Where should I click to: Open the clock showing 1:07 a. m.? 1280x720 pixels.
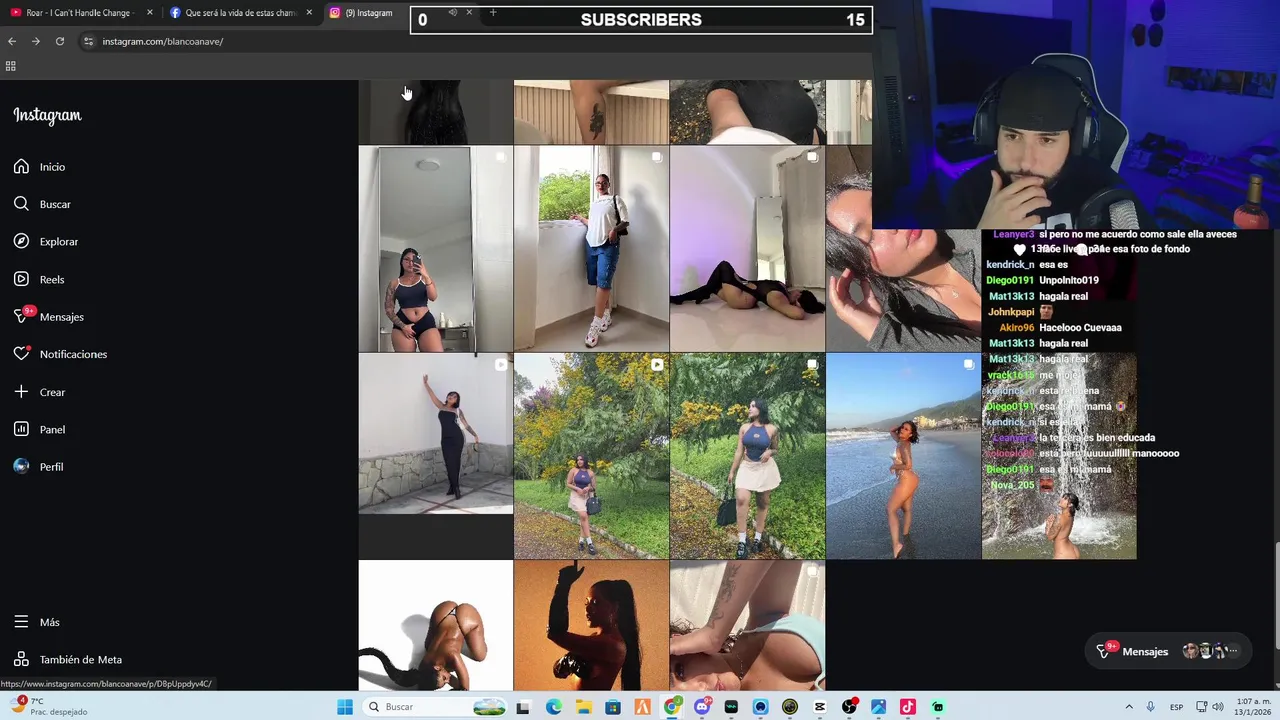click(x=1254, y=707)
